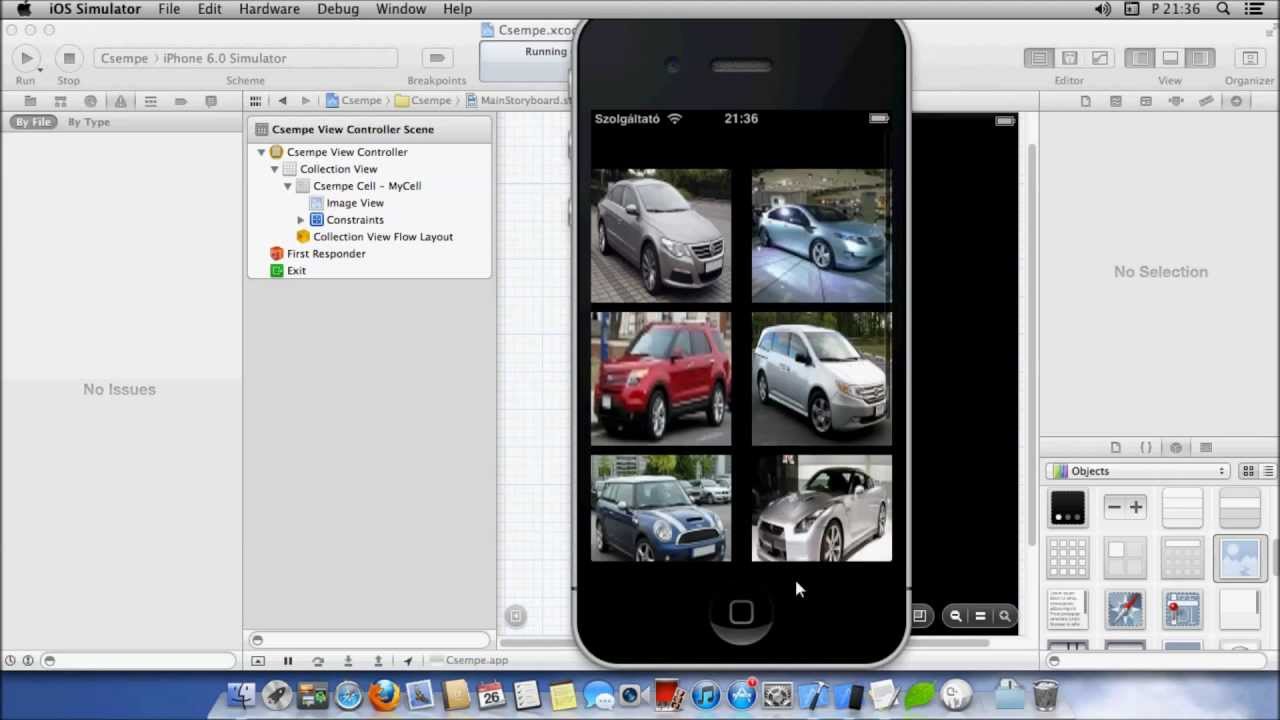Show the File inspector
Viewport: 1280px width, 720px height.
click(x=1086, y=101)
